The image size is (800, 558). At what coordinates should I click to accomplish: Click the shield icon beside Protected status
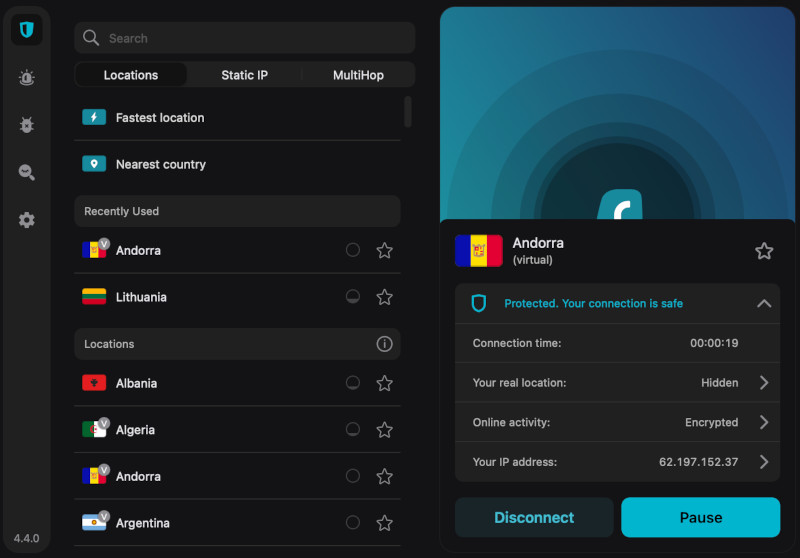coord(479,303)
